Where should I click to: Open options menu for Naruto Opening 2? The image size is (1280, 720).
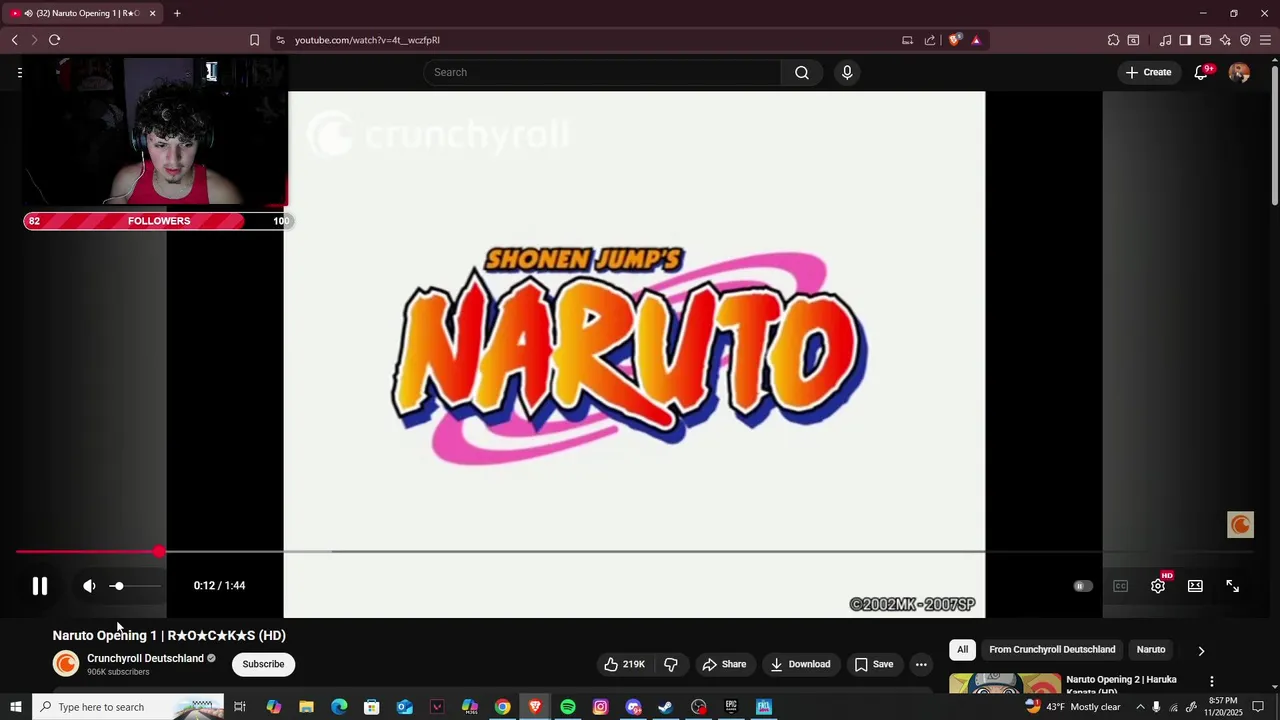[x=1211, y=682]
